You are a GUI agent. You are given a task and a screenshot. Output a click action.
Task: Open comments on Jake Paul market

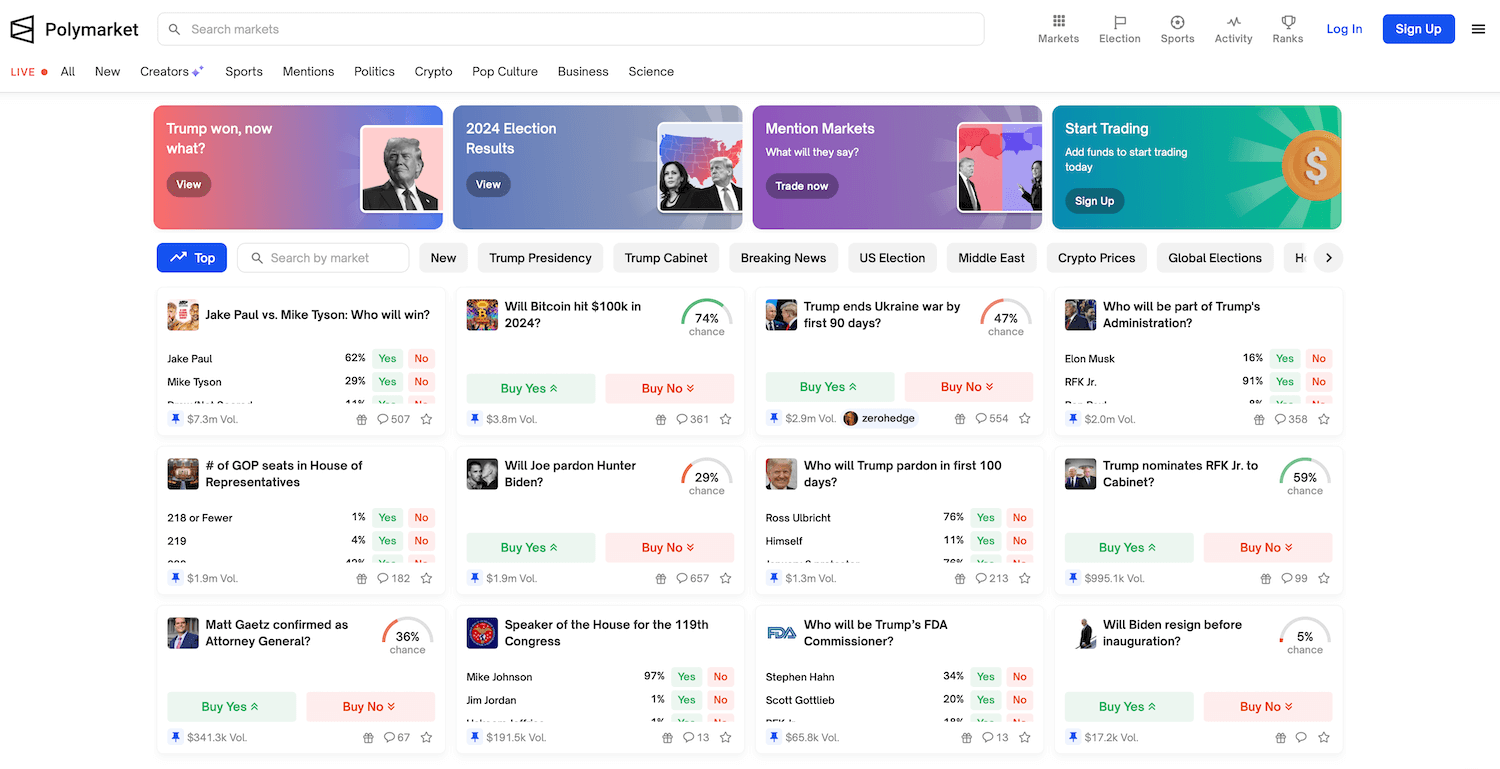tap(394, 419)
